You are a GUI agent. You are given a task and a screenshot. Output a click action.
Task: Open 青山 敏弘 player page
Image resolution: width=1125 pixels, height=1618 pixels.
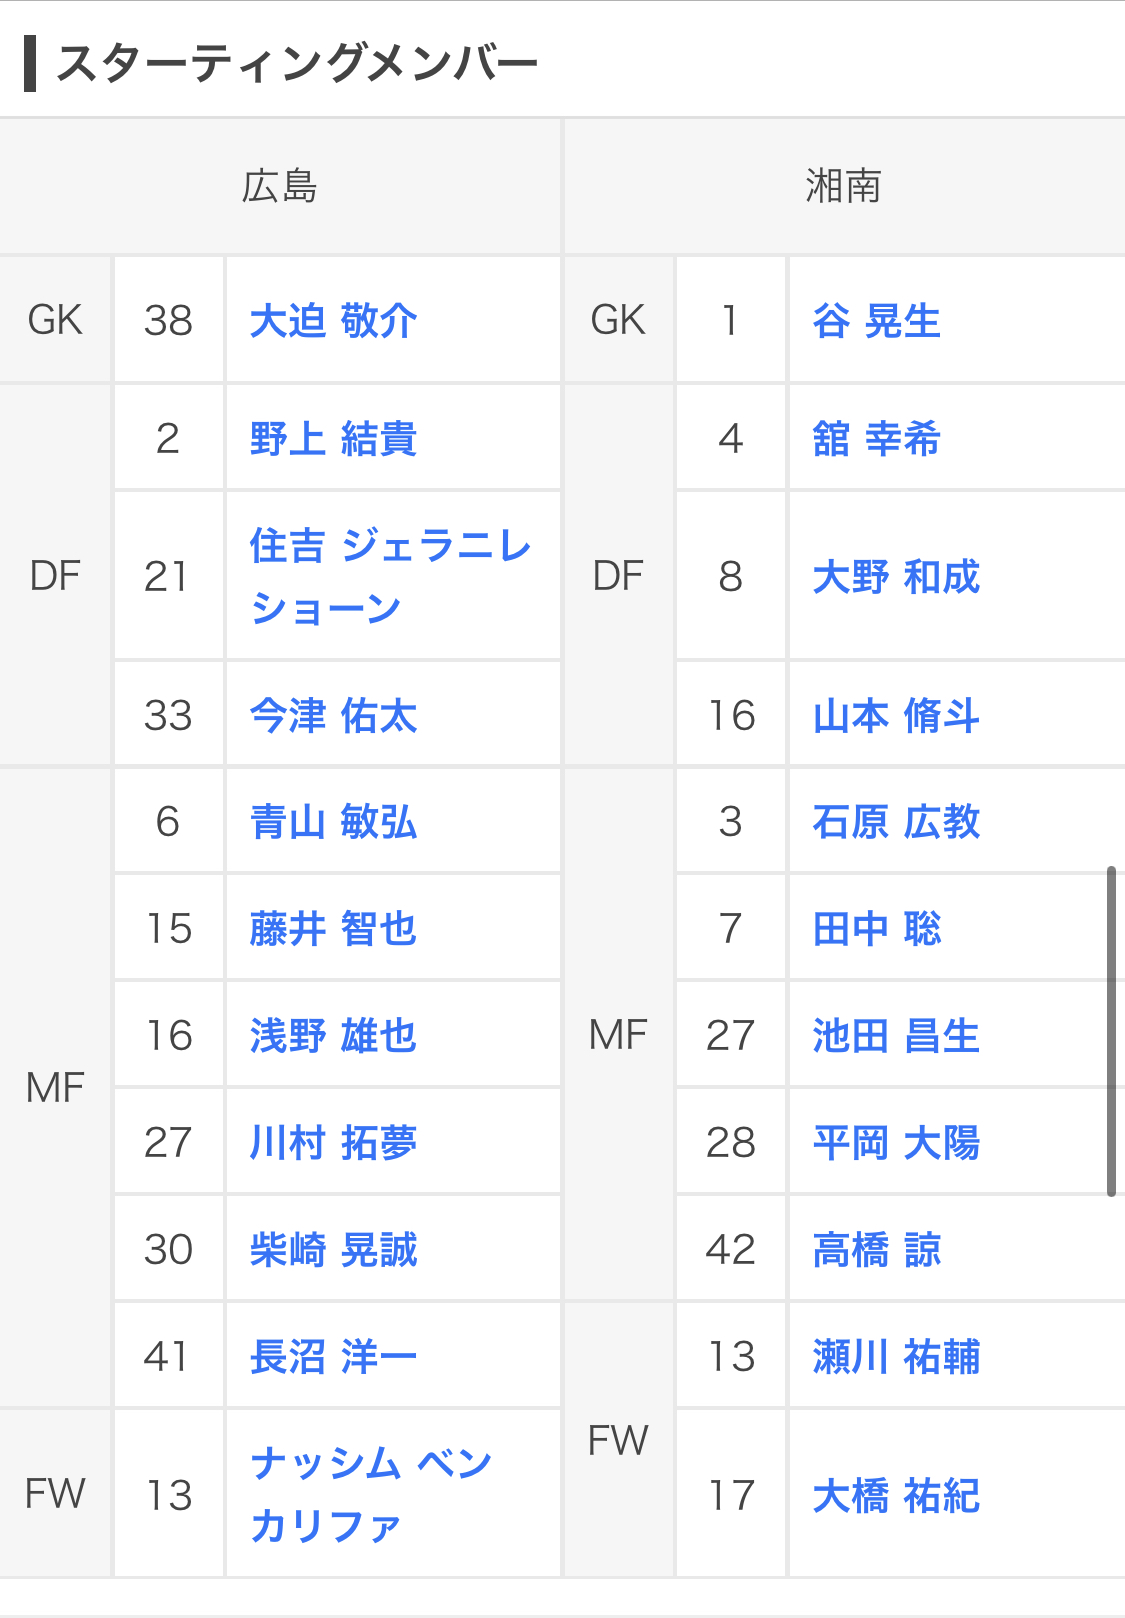pos(333,822)
